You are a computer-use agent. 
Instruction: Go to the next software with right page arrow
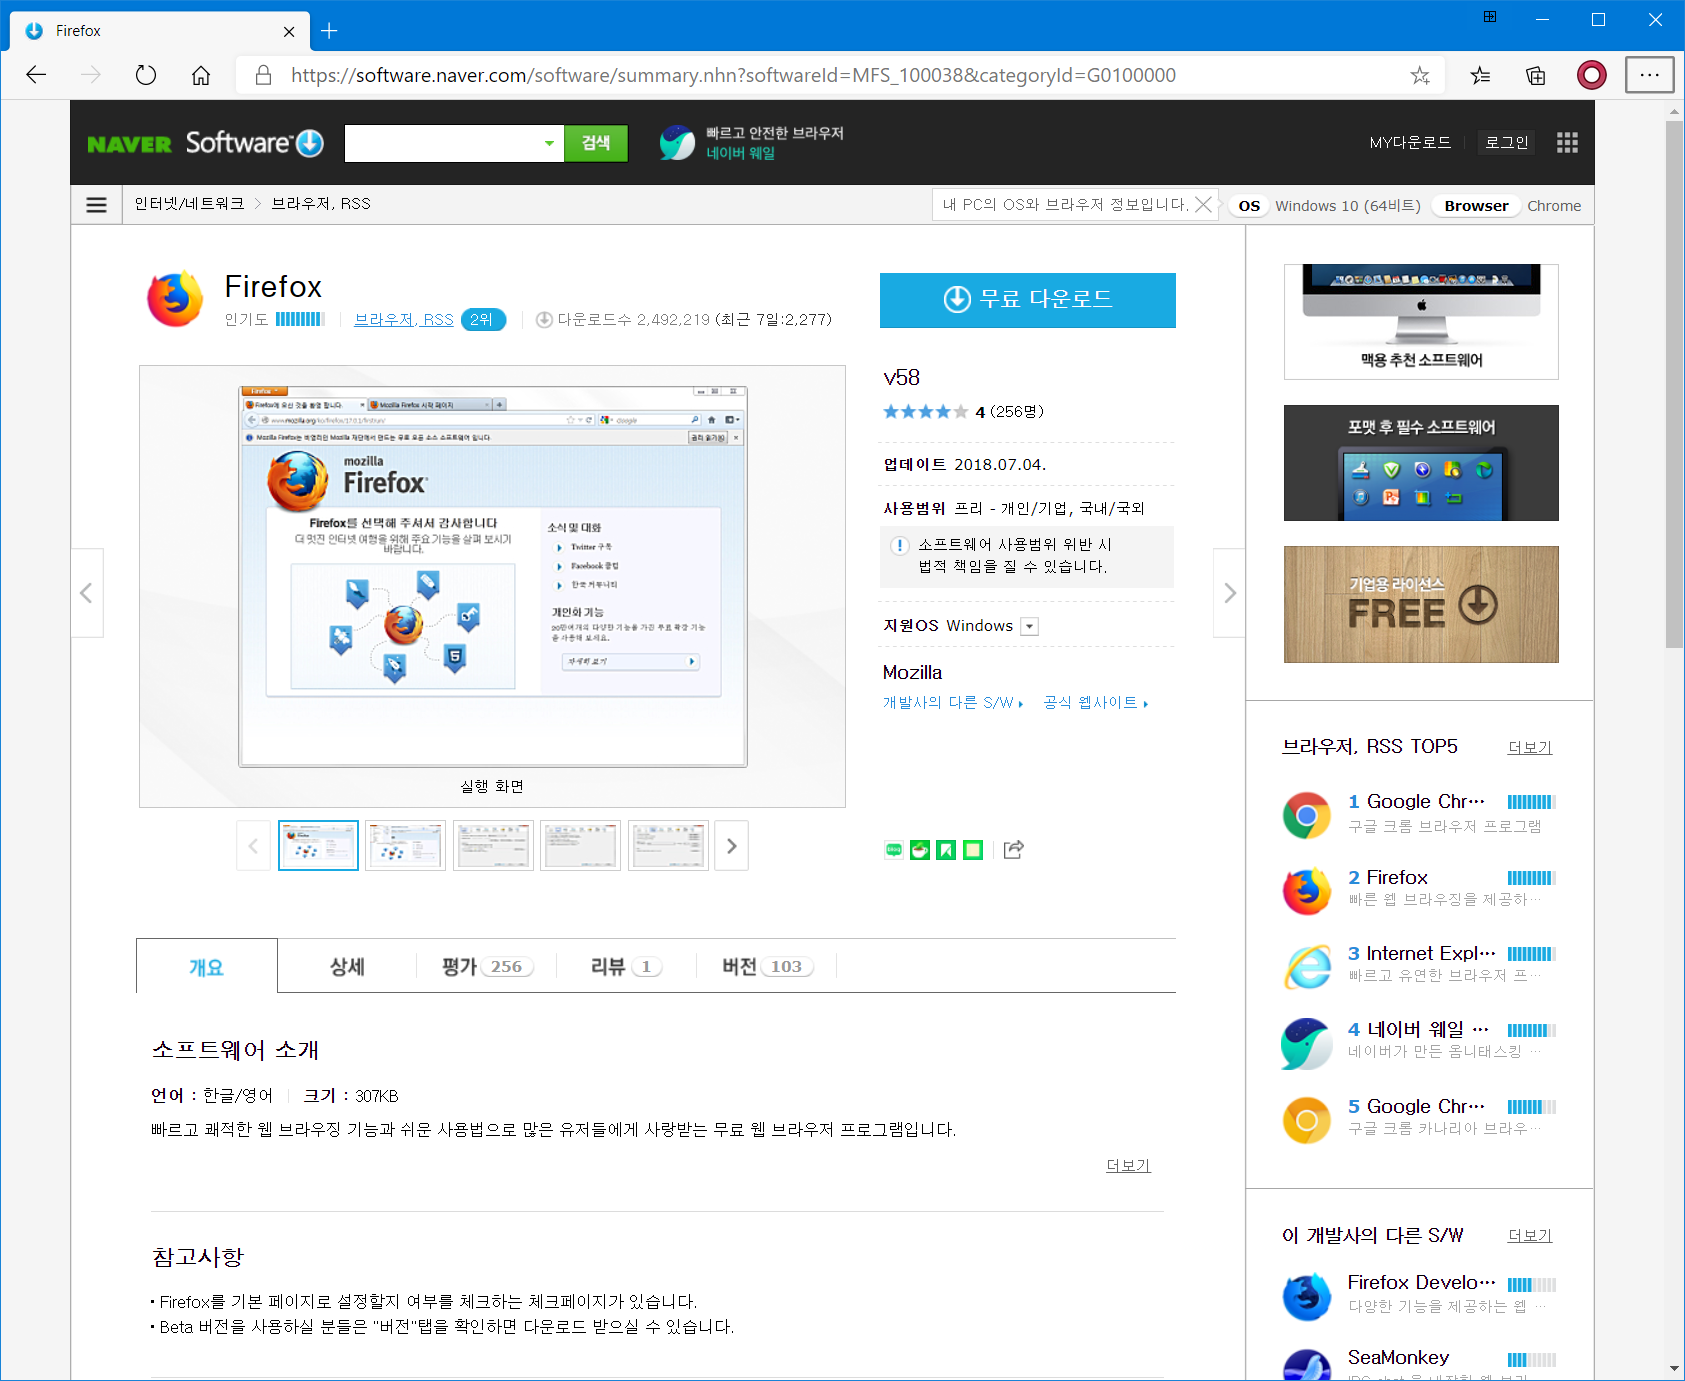(x=1230, y=593)
